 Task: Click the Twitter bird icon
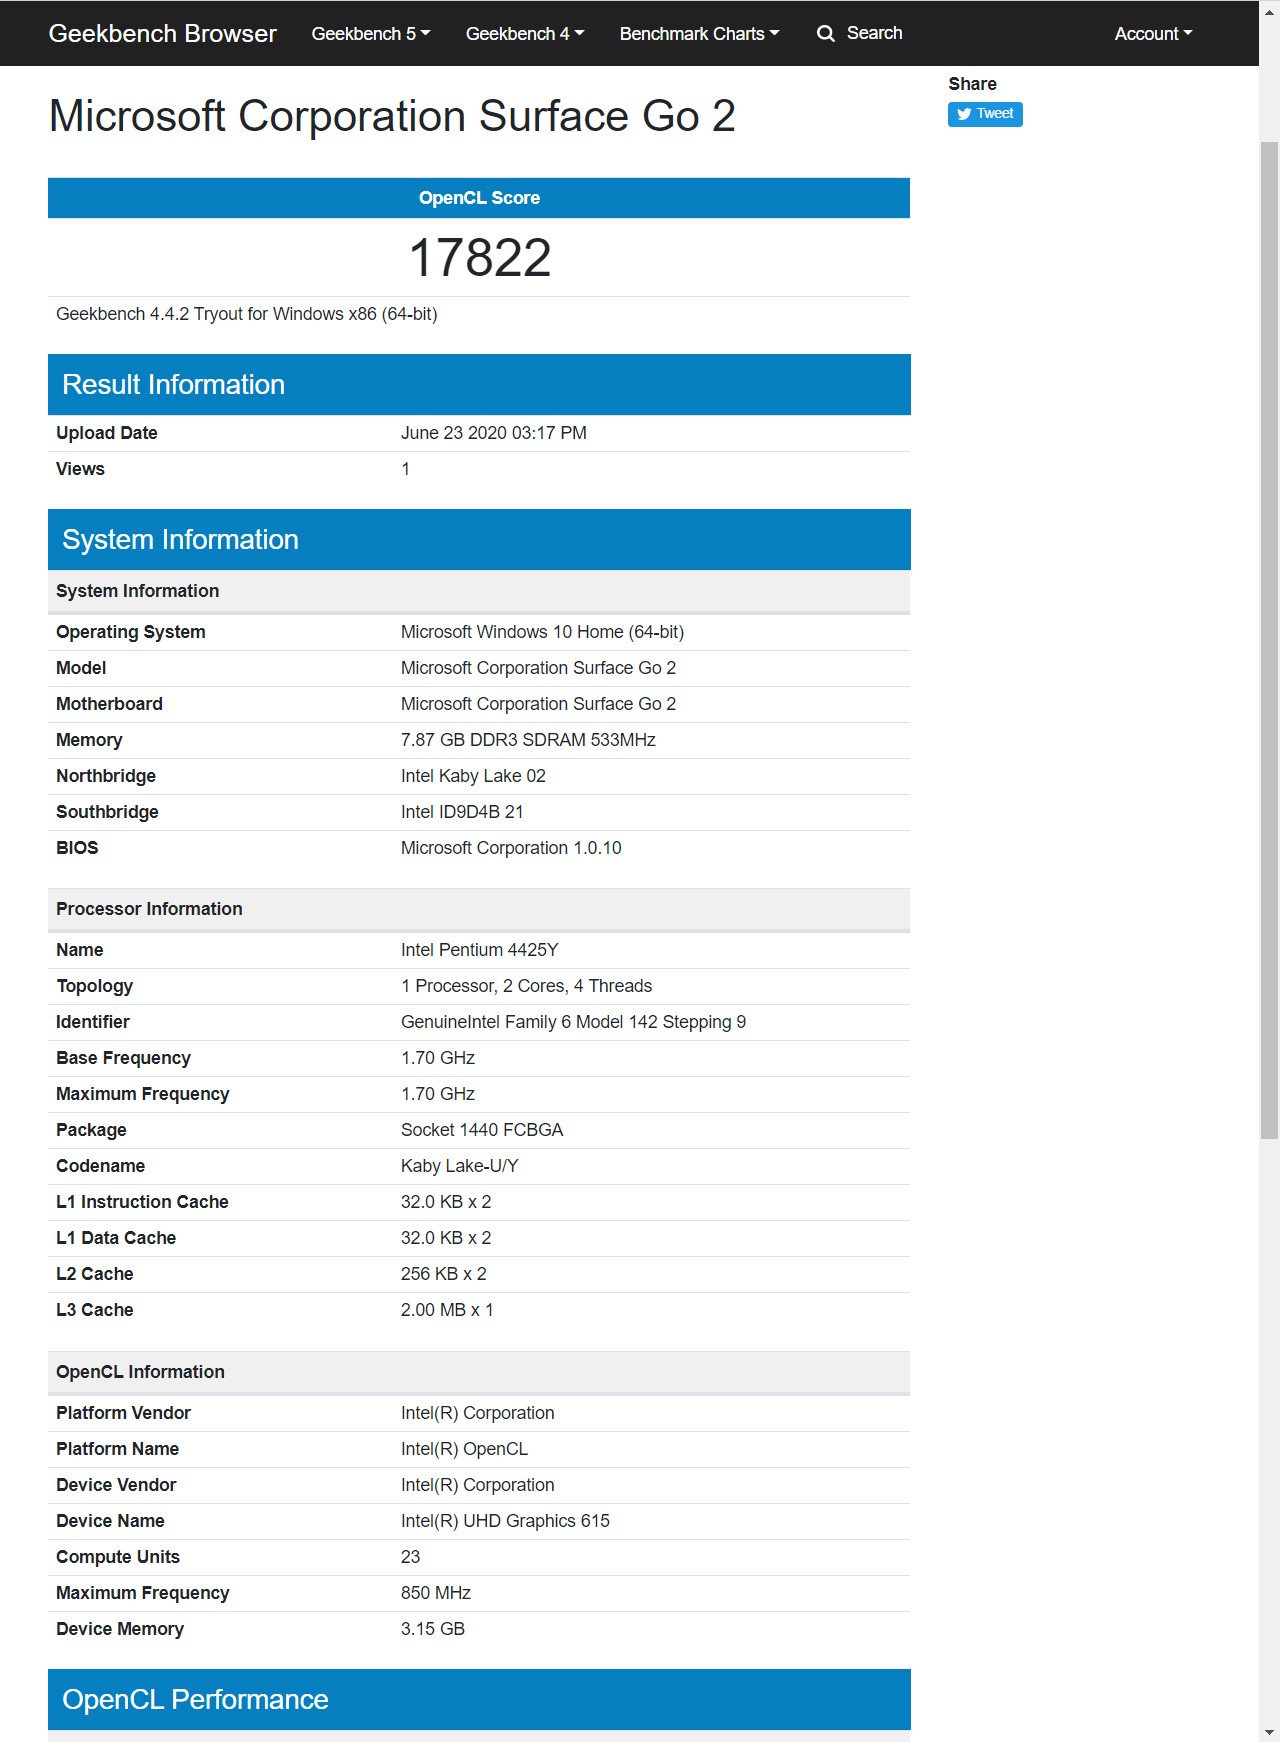pyautogui.click(x=964, y=114)
